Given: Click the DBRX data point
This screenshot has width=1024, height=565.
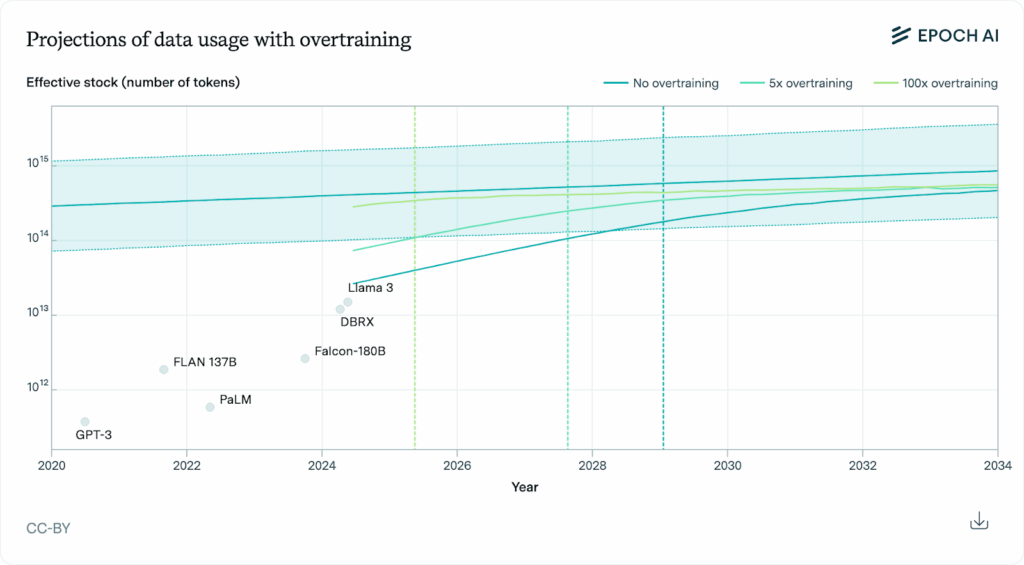Looking at the screenshot, I should [340, 309].
